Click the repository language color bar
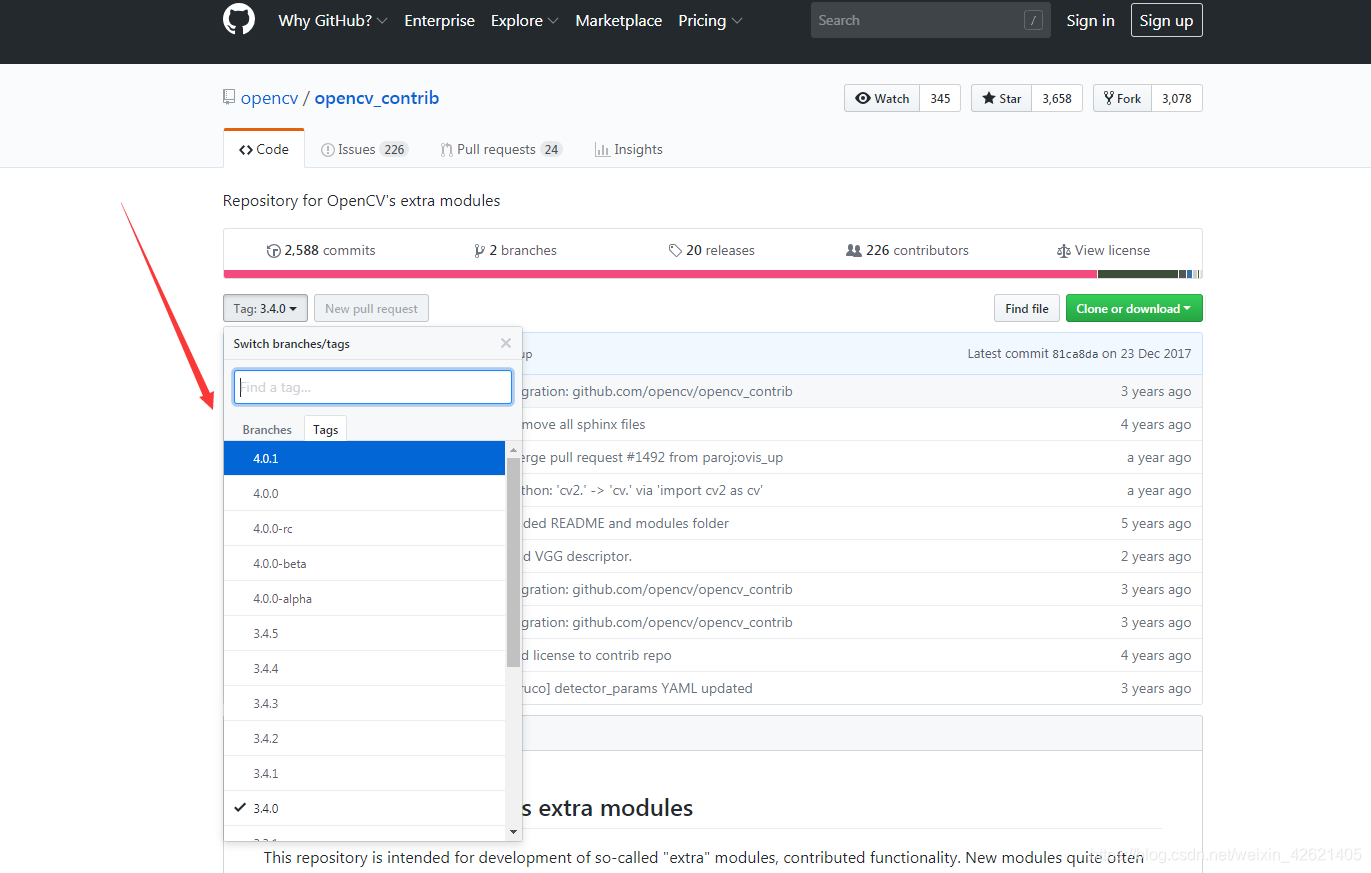 pos(712,274)
